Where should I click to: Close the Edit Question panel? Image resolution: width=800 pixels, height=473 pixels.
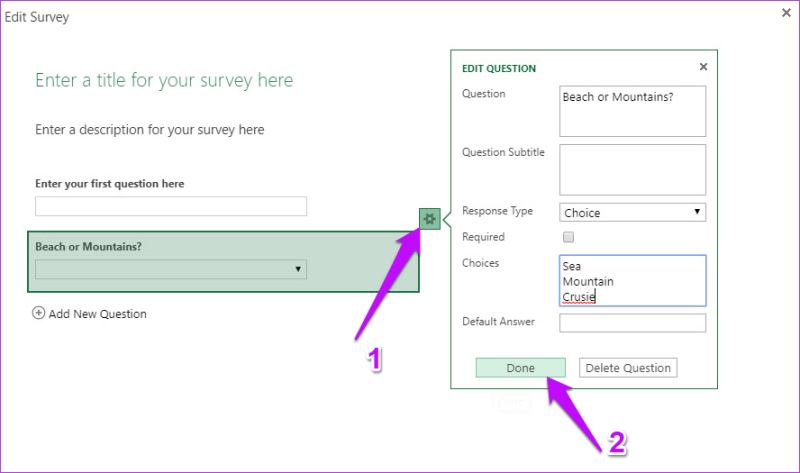703,67
